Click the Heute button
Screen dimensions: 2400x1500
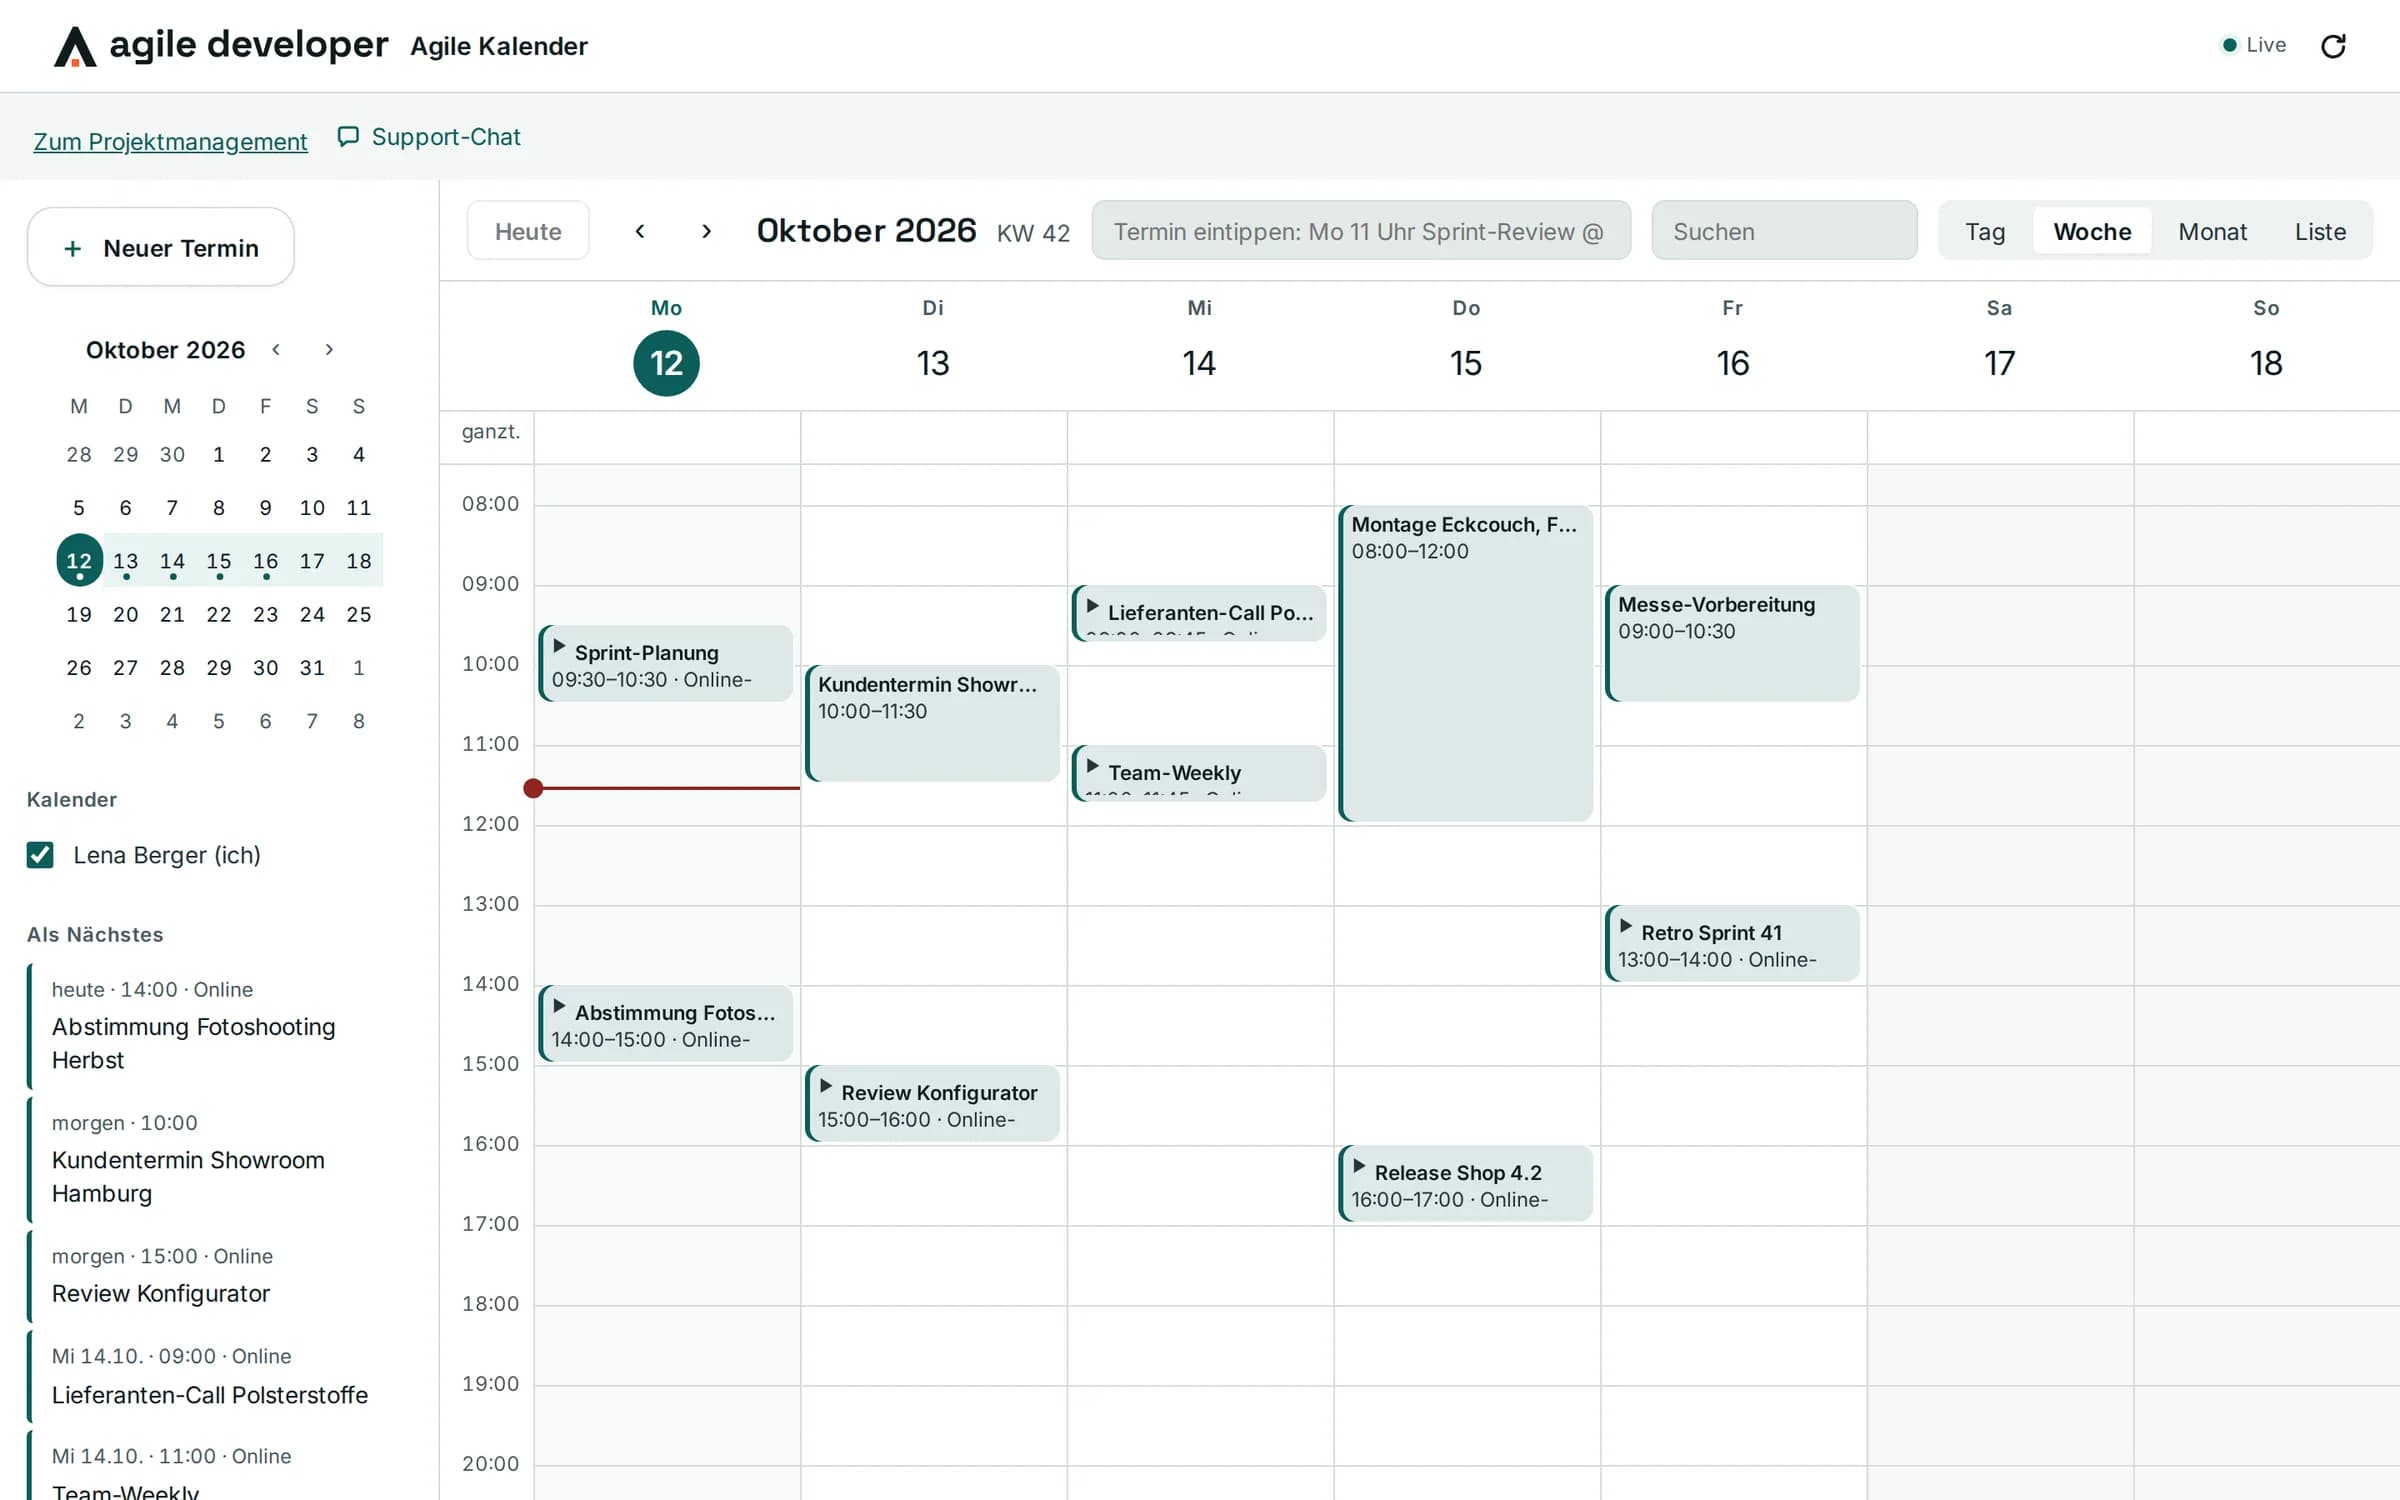pos(528,231)
